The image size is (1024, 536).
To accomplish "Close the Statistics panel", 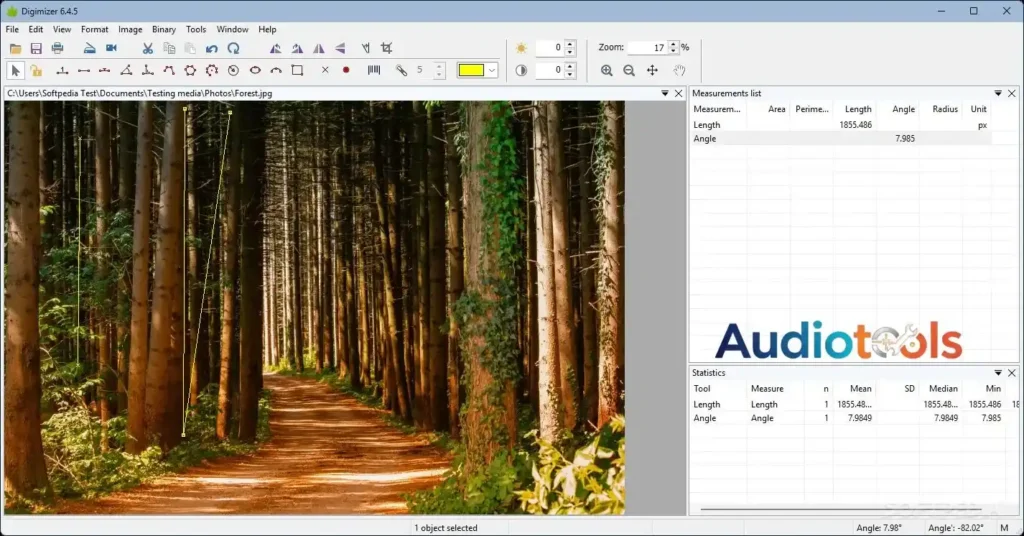I will (x=1012, y=373).
